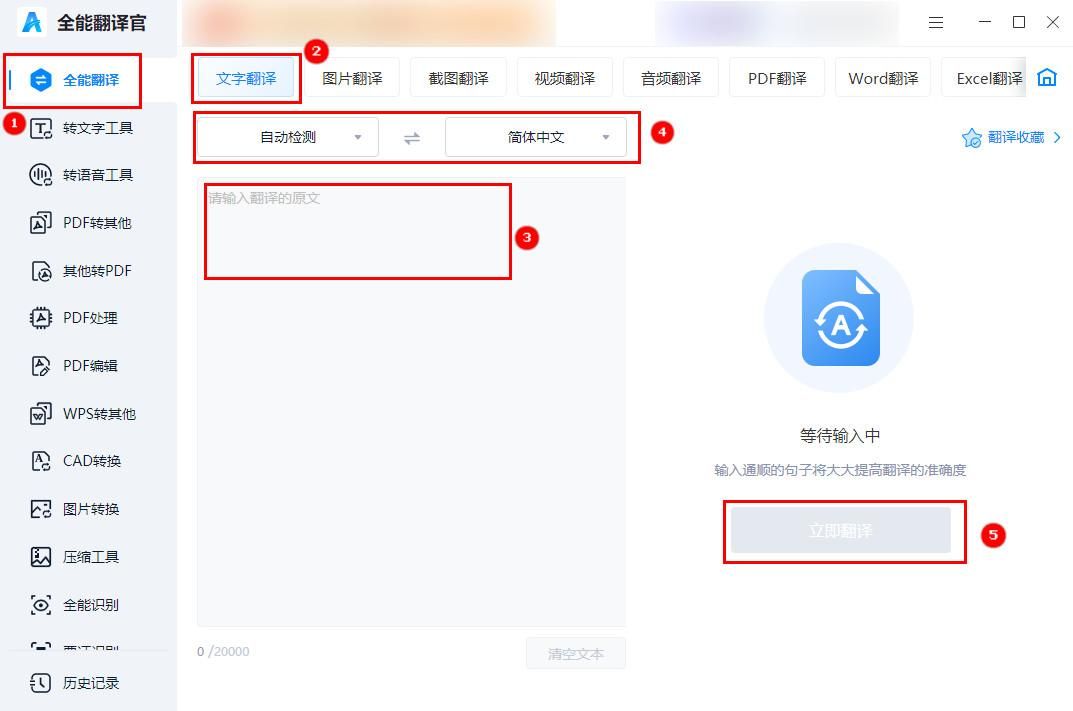1073x711 pixels.
Task: Swap source and target languages
Action: (412, 138)
